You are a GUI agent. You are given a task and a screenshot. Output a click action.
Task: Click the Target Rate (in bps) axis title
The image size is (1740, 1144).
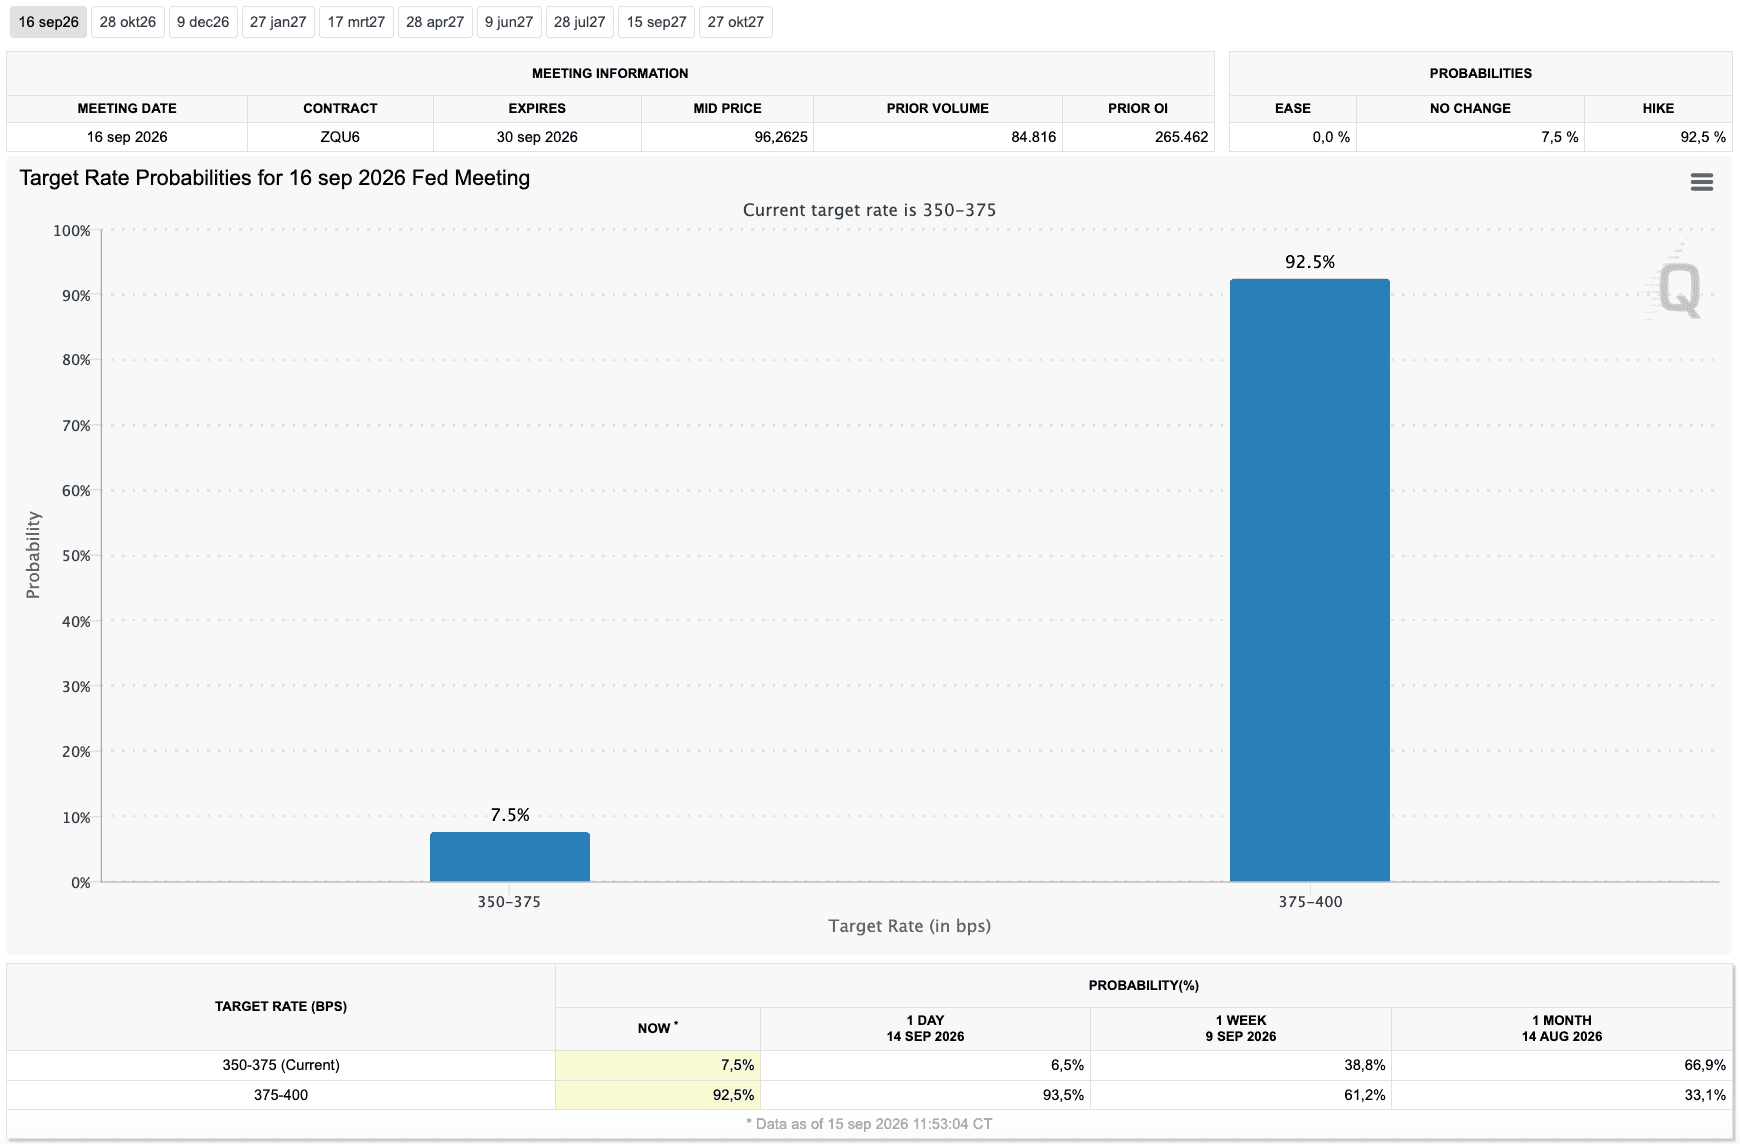pyautogui.click(x=910, y=926)
